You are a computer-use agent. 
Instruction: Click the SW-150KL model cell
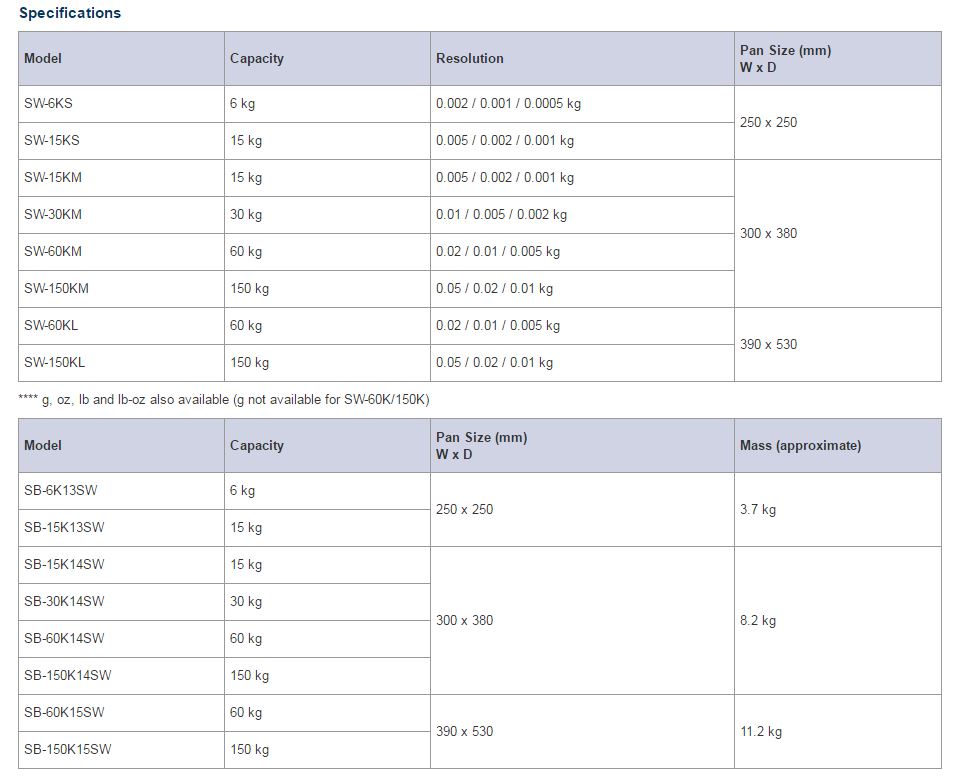pos(121,363)
